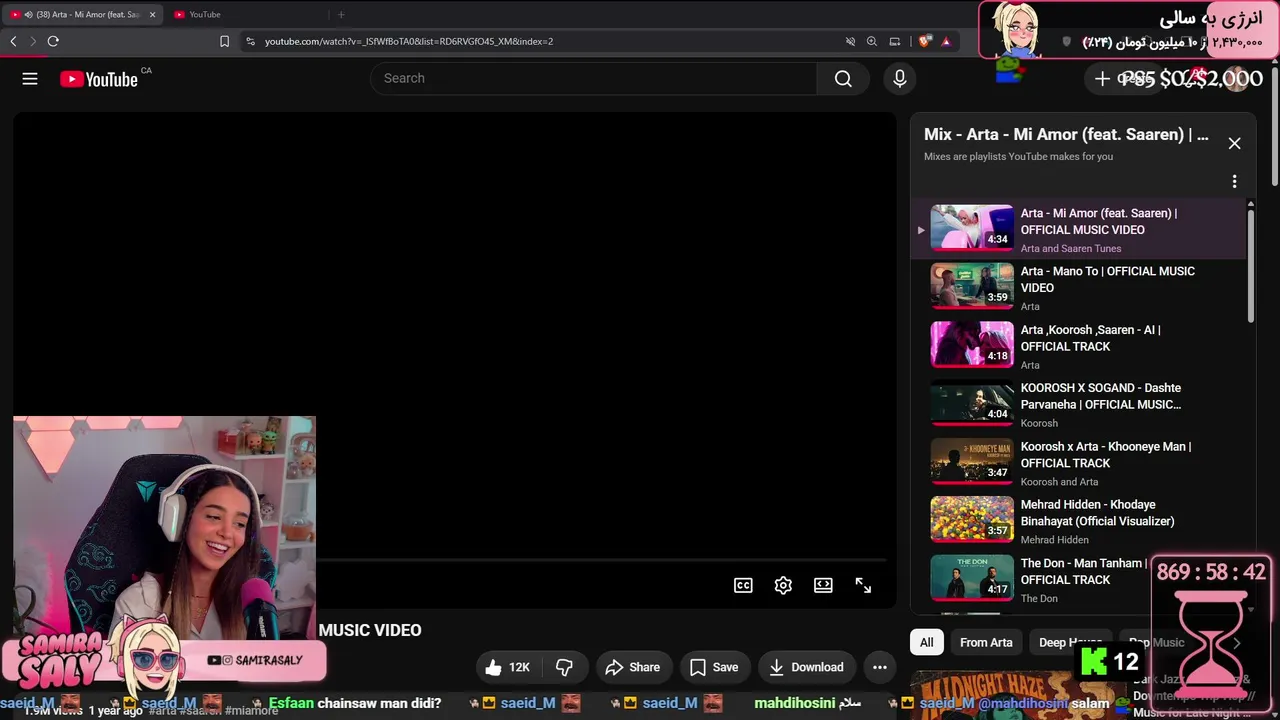Play Arta - Mi Amor thumbnail in mix
This screenshot has width=1280, height=720.
point(972,227)
